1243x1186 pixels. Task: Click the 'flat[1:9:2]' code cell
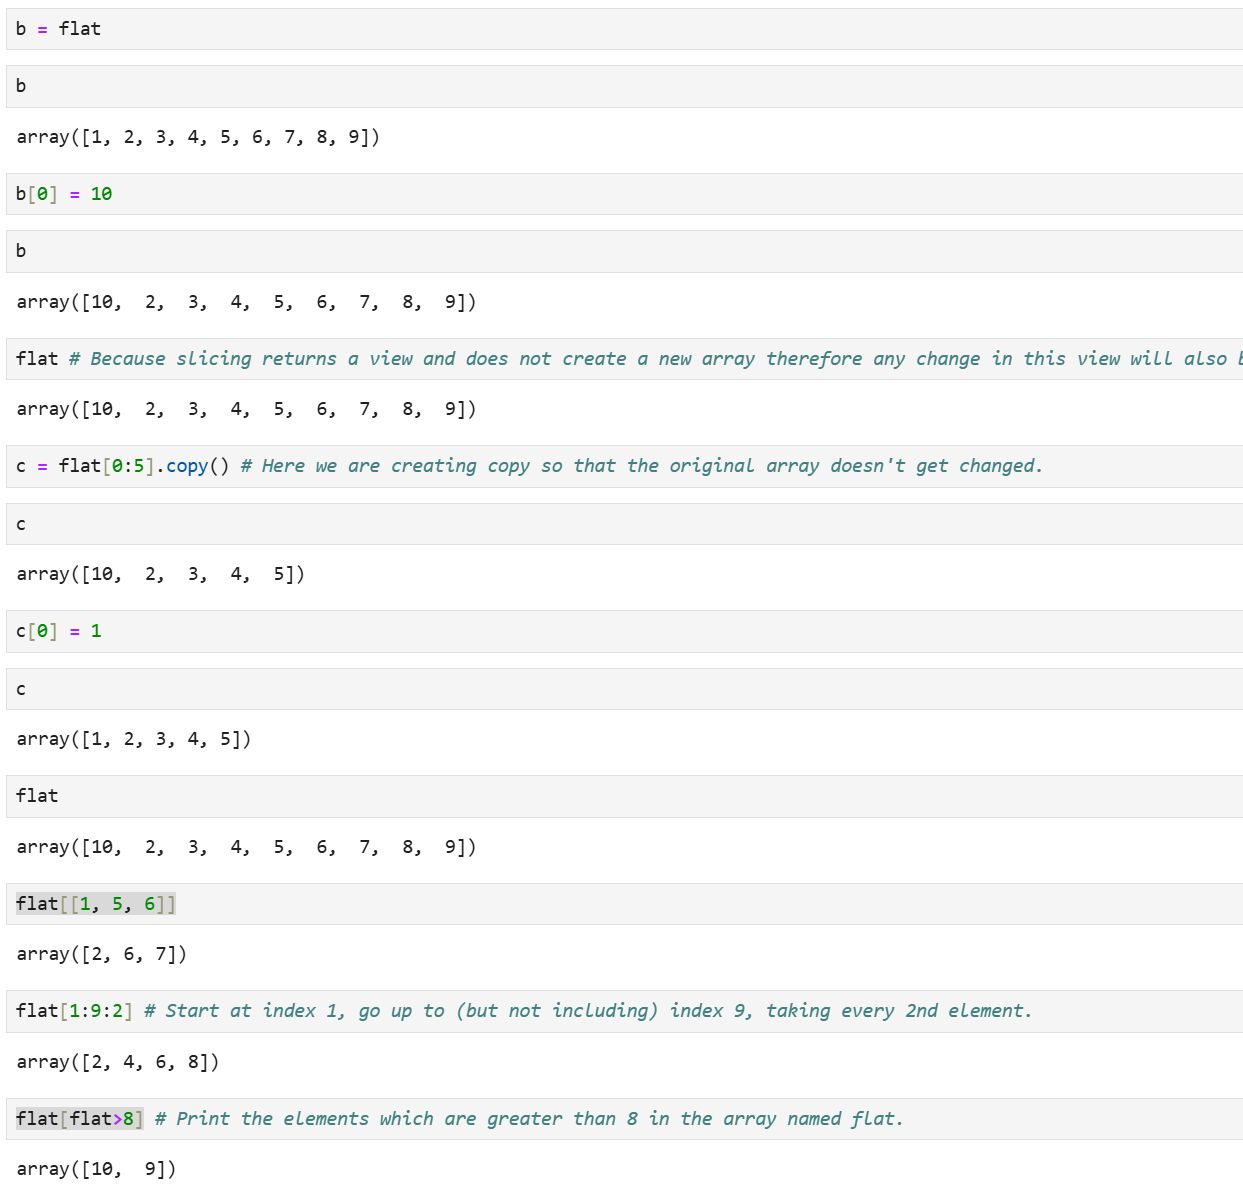pos(600,1011)
